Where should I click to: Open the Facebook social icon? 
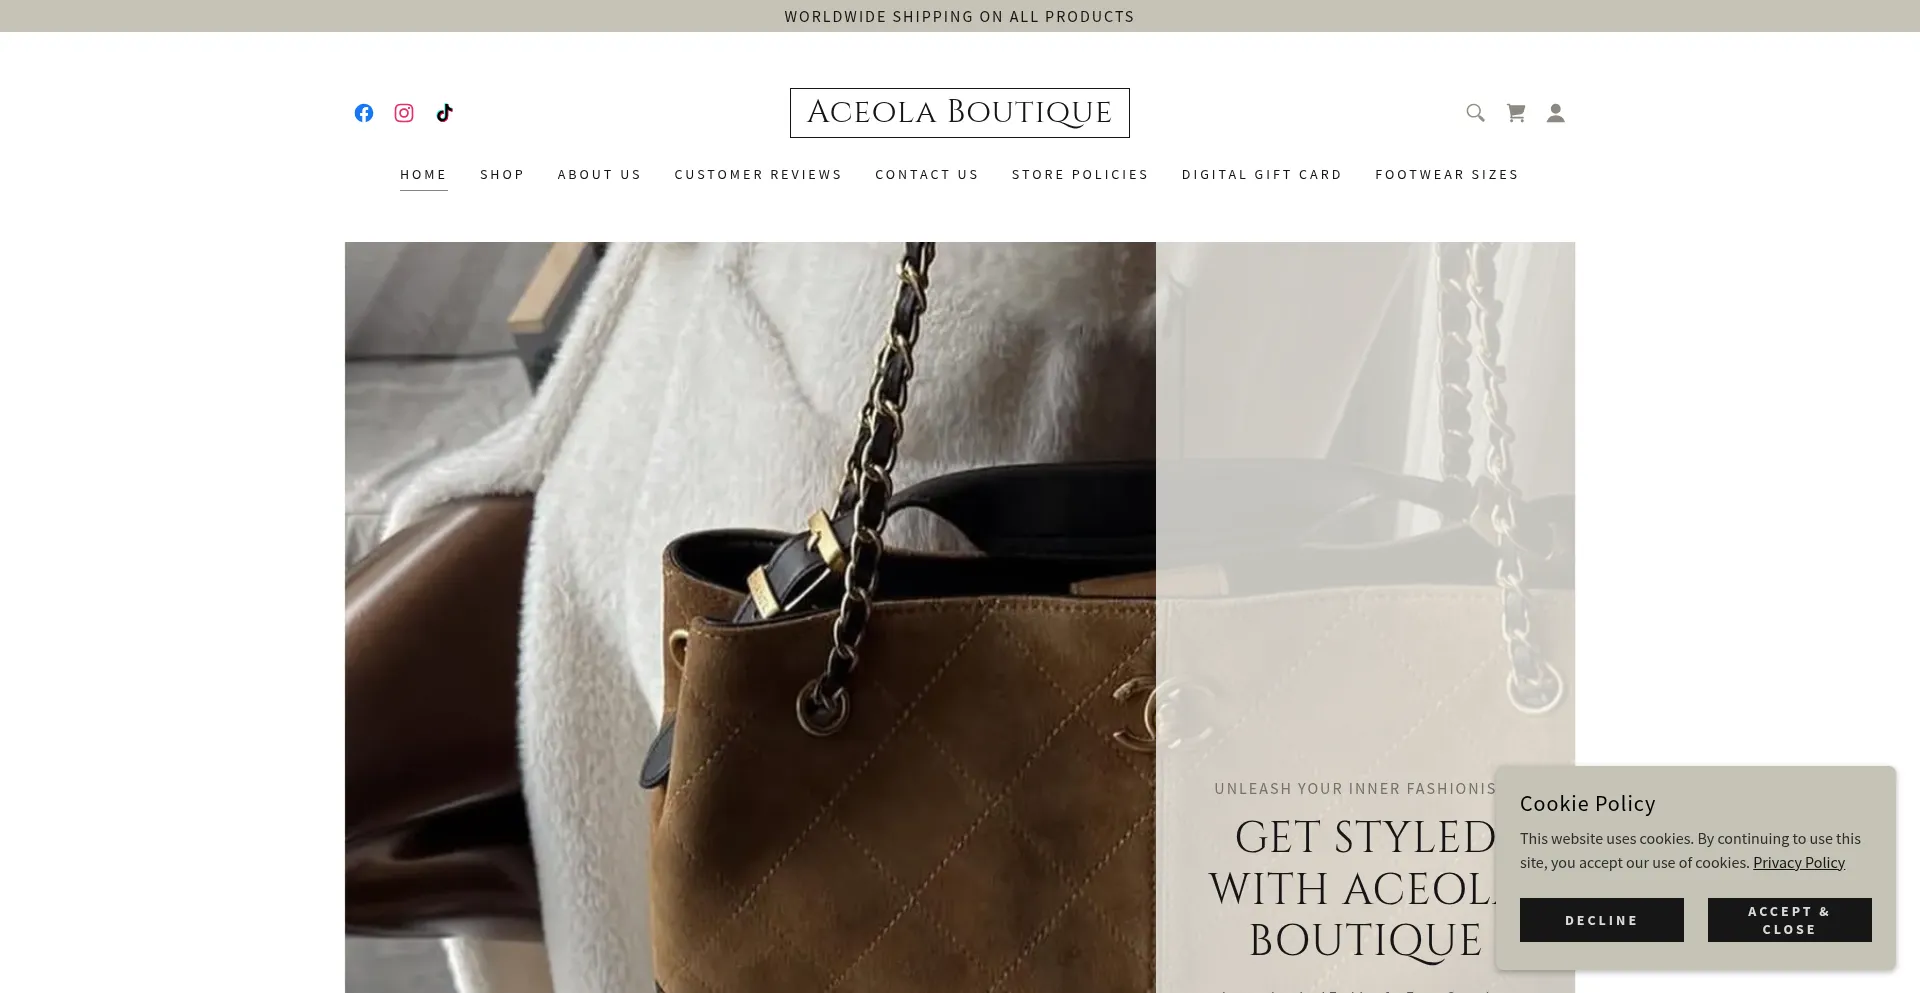[x=364, y=113]
